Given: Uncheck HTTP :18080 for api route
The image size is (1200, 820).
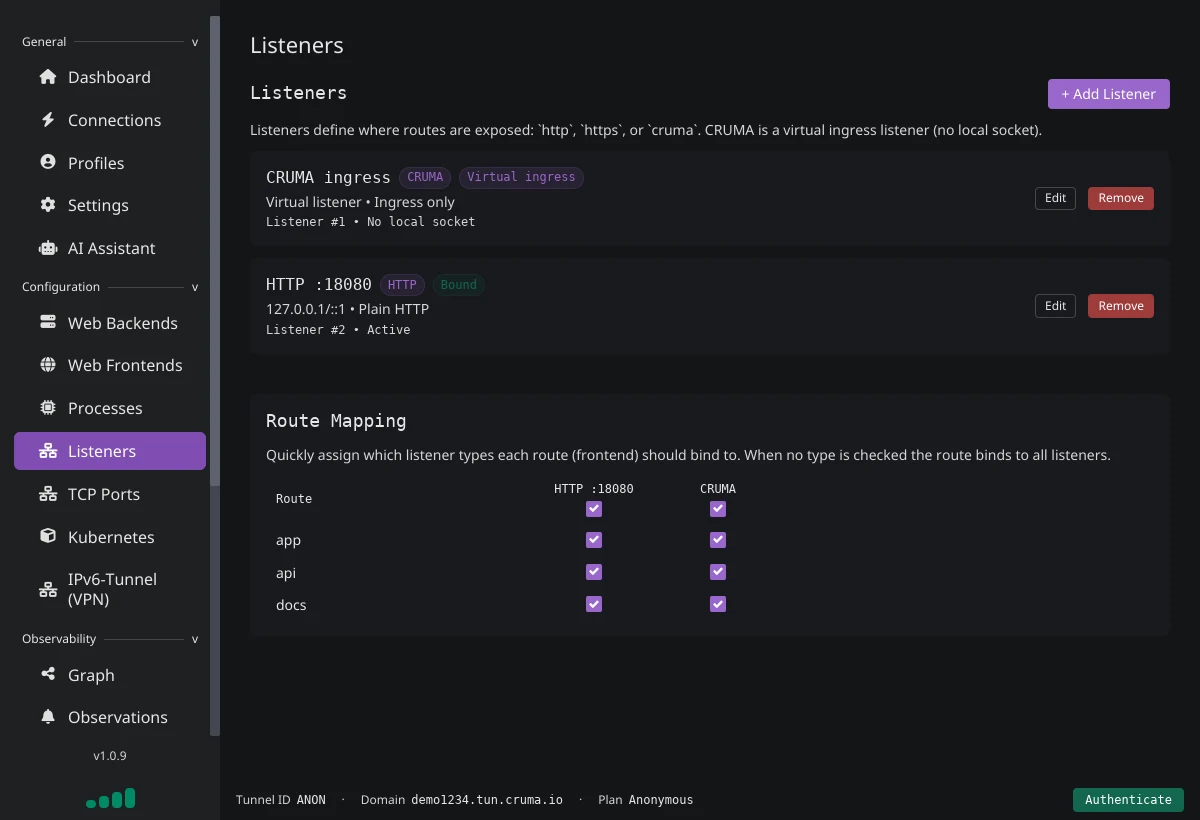Looking at the screenshot, I should pyautogui.click(x=594, y=572).
